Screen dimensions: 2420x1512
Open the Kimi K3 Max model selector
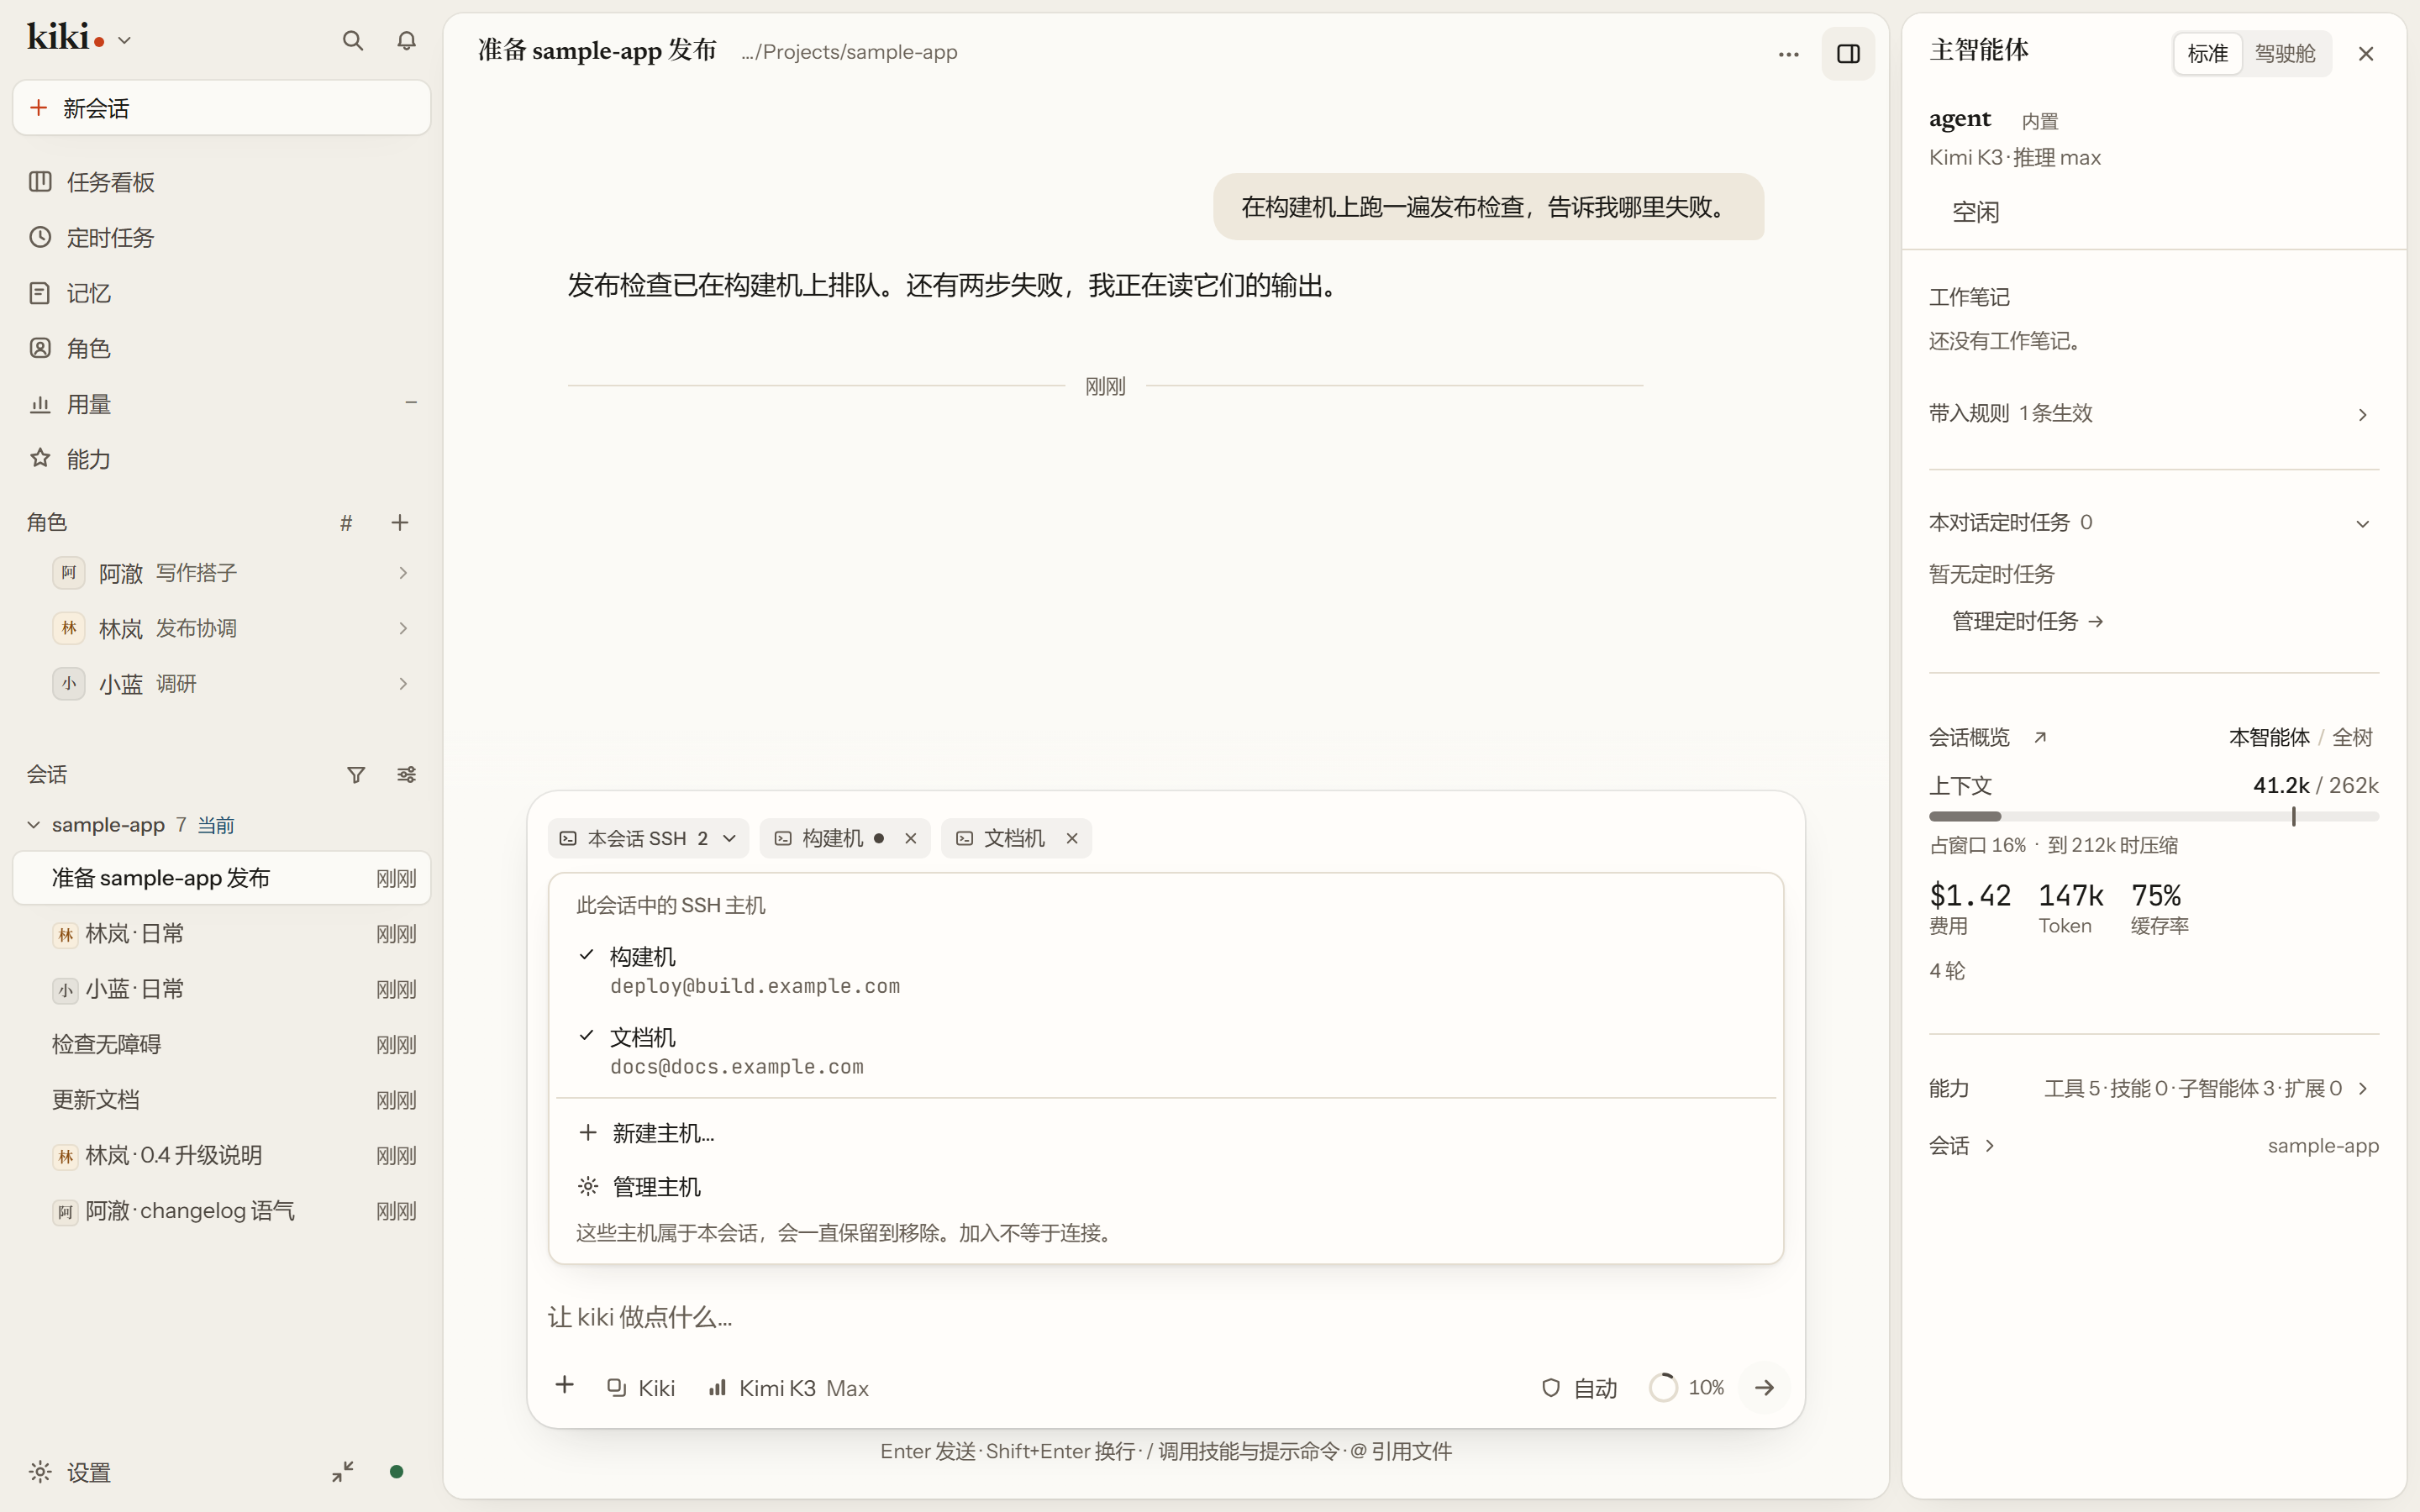click(x=789, y=1388)
